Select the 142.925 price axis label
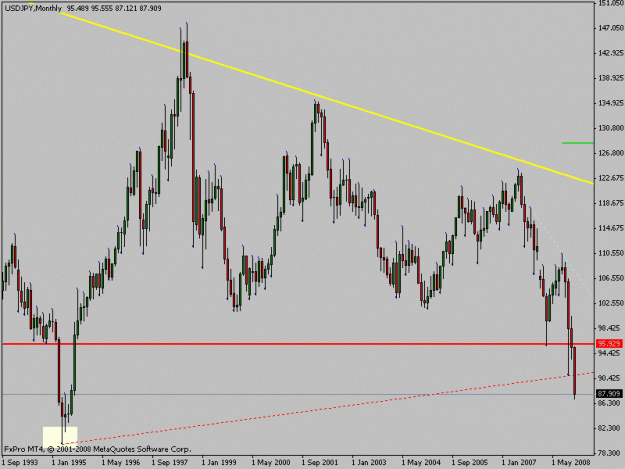 click(610, 53)
